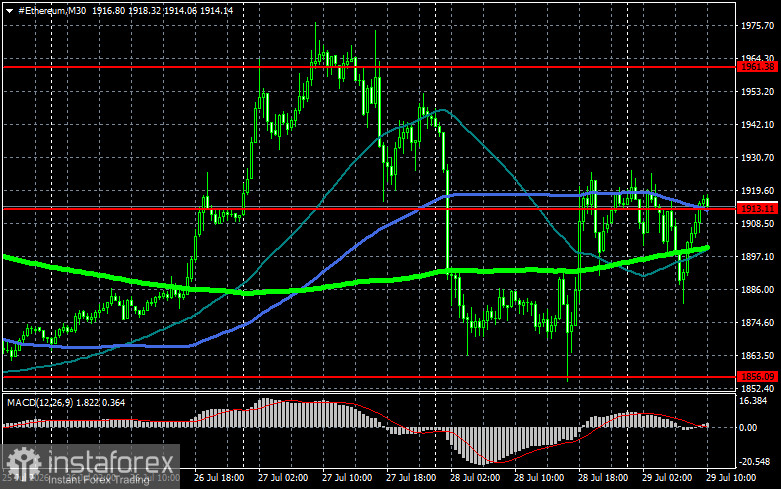Click the #Ethereum,M30 chart symbol label

(x=52, y=10)
